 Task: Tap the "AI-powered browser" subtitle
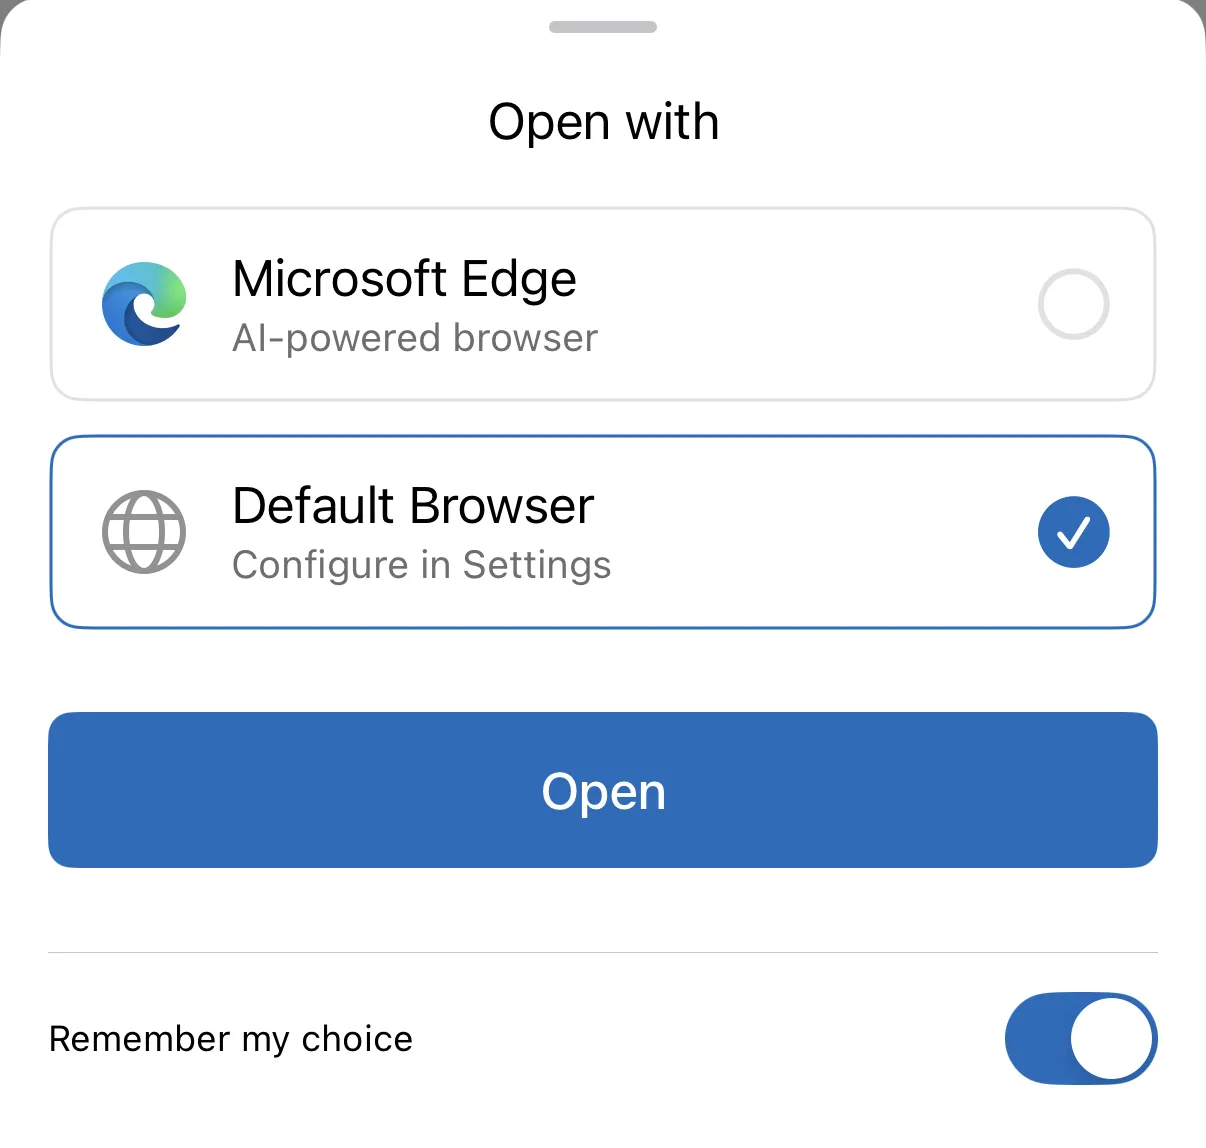(x=414, y=338)
